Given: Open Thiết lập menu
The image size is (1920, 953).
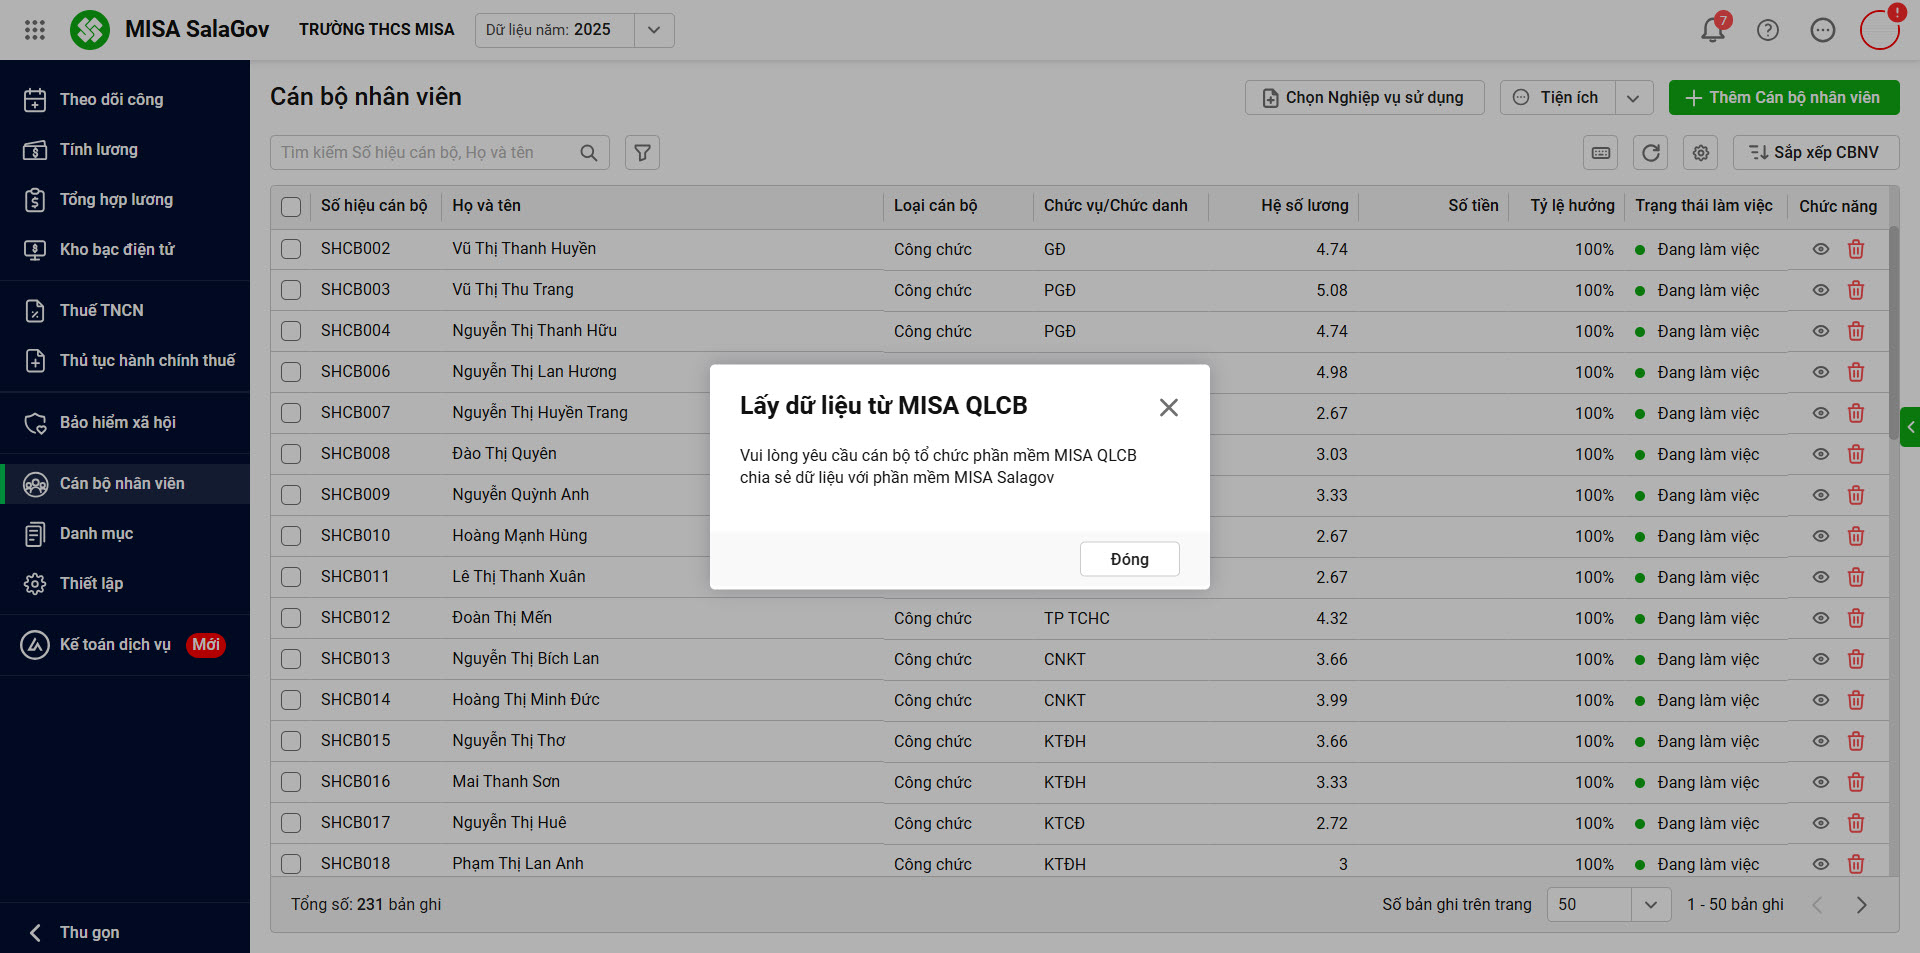Looking at the screenshot, I should [125, 584].
